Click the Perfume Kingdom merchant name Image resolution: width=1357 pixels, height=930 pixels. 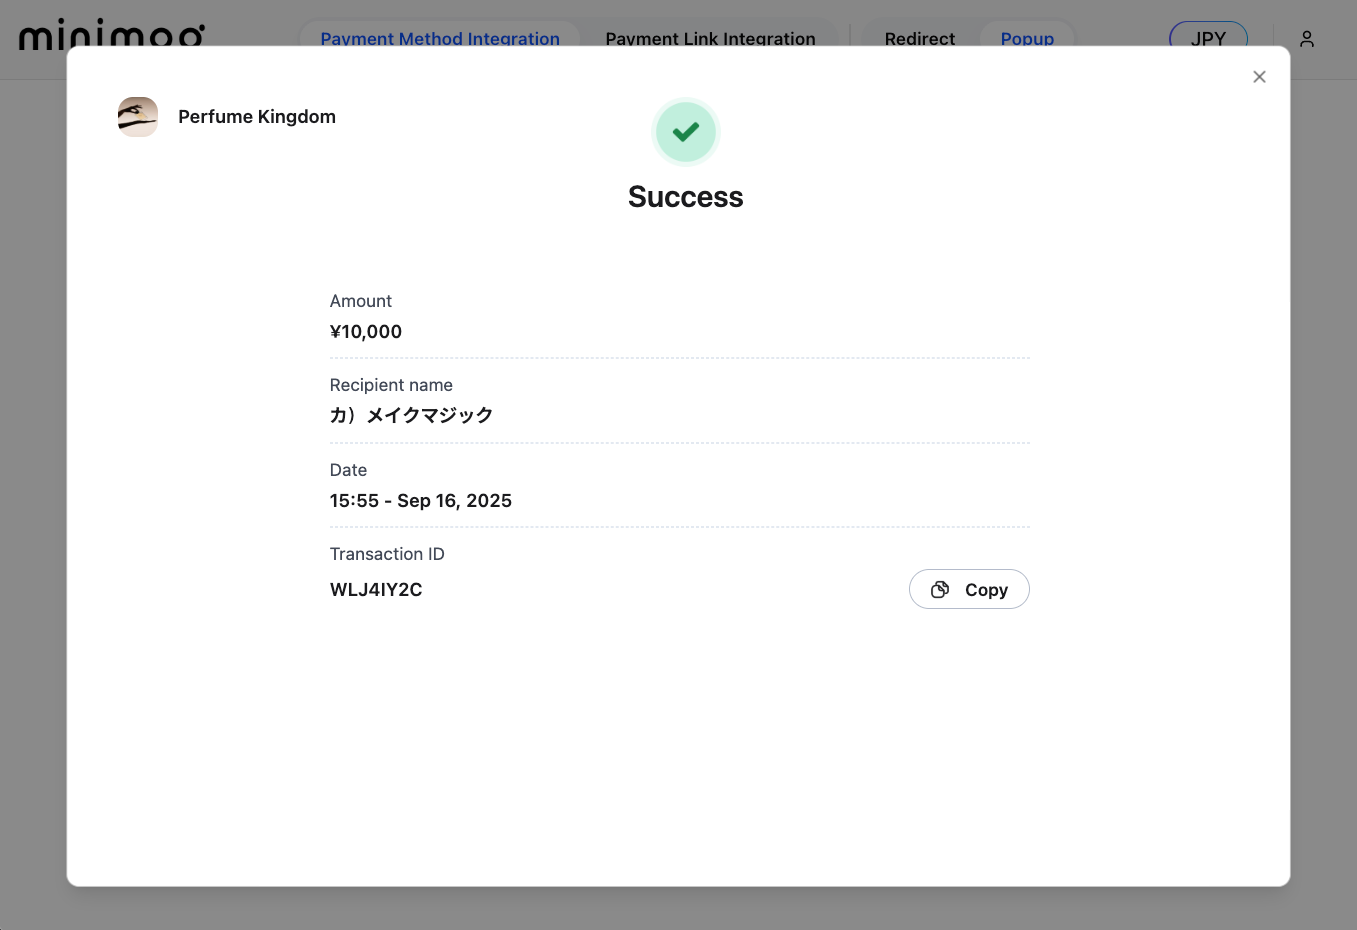point(257,117)
